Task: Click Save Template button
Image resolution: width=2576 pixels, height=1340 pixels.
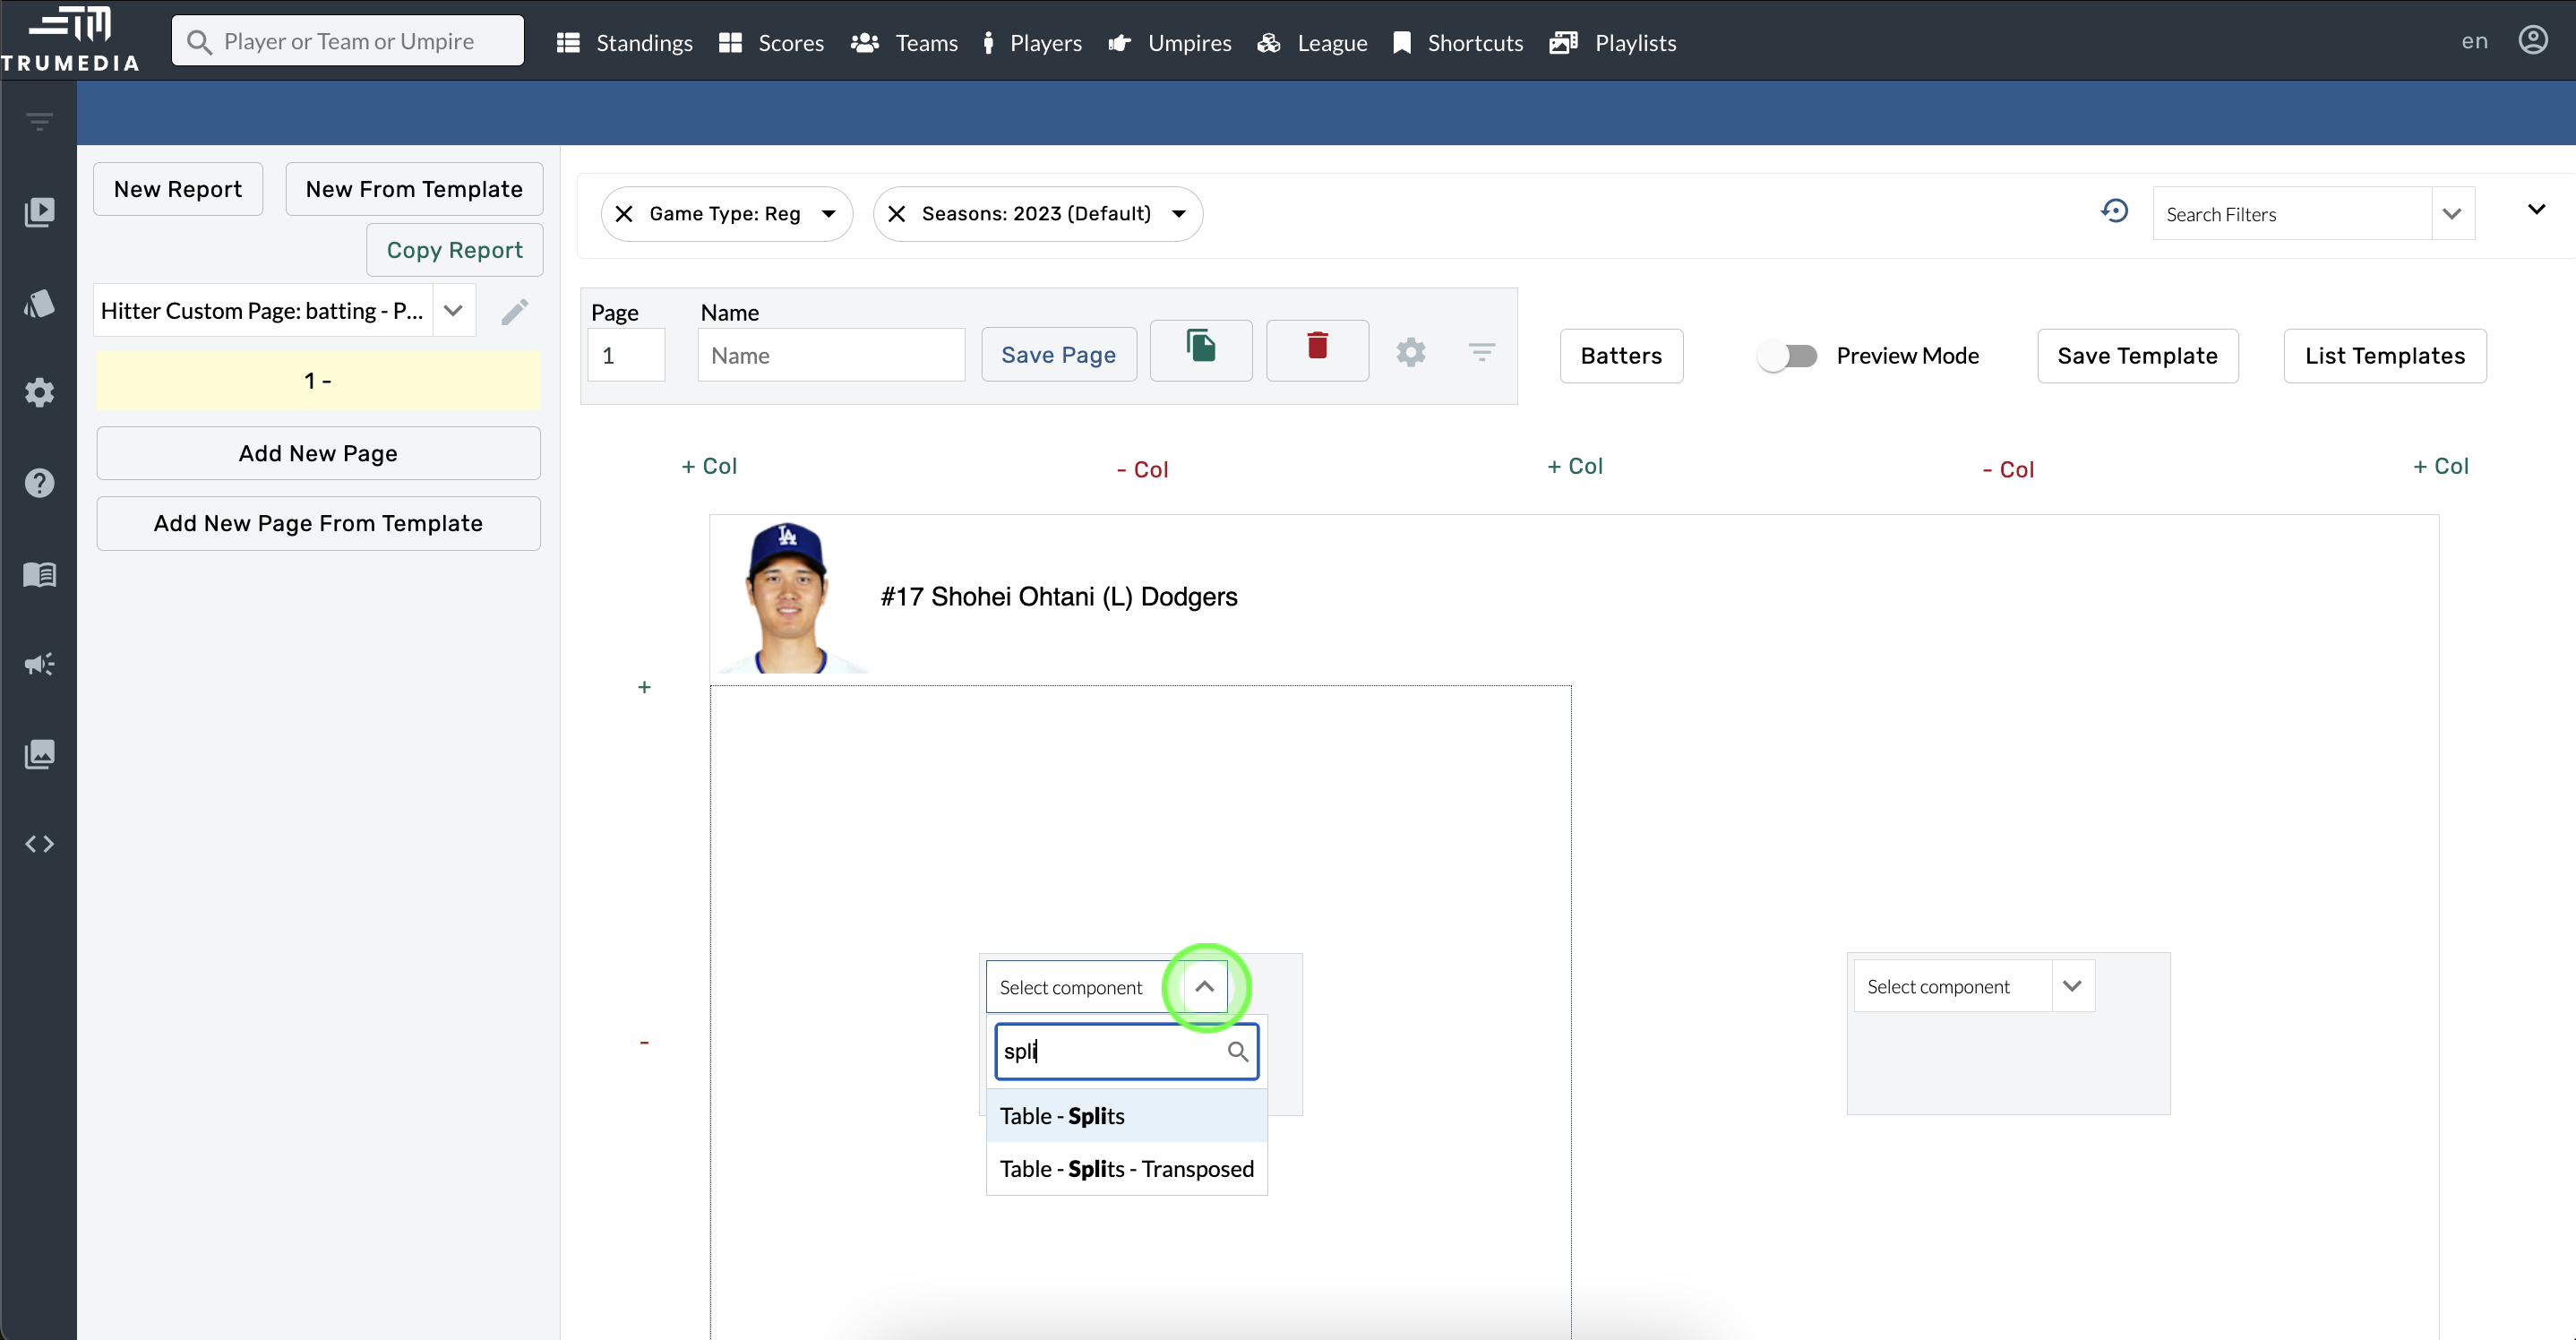Action: pyautogui.click(x=2137, y=356)
